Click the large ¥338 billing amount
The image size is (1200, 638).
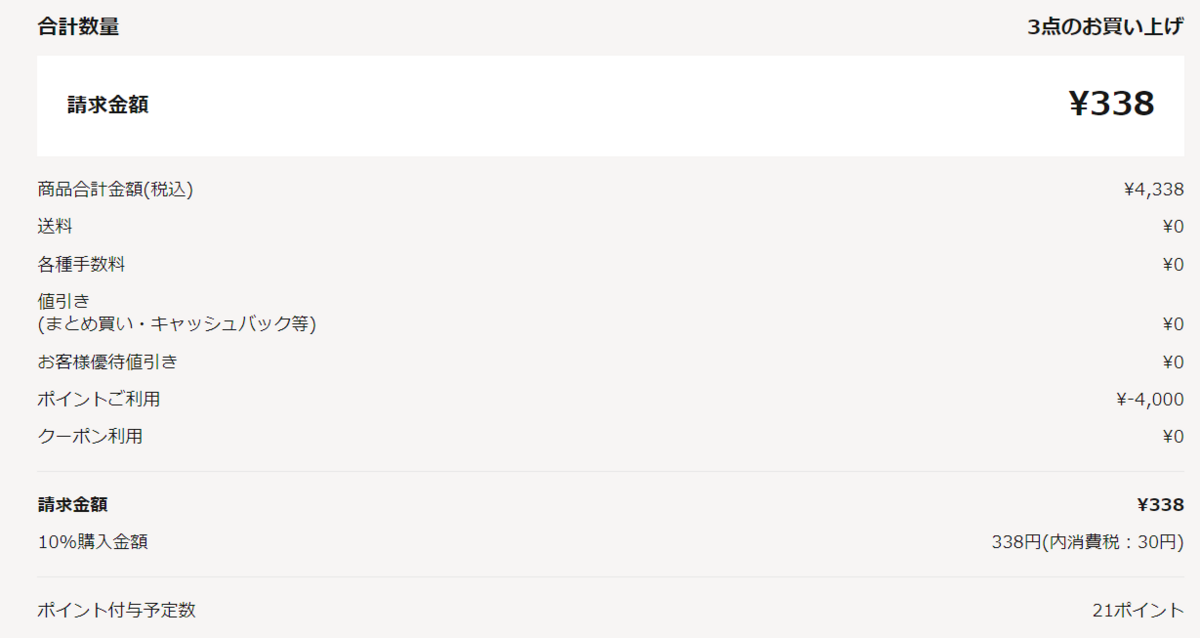coord(1112,103)
